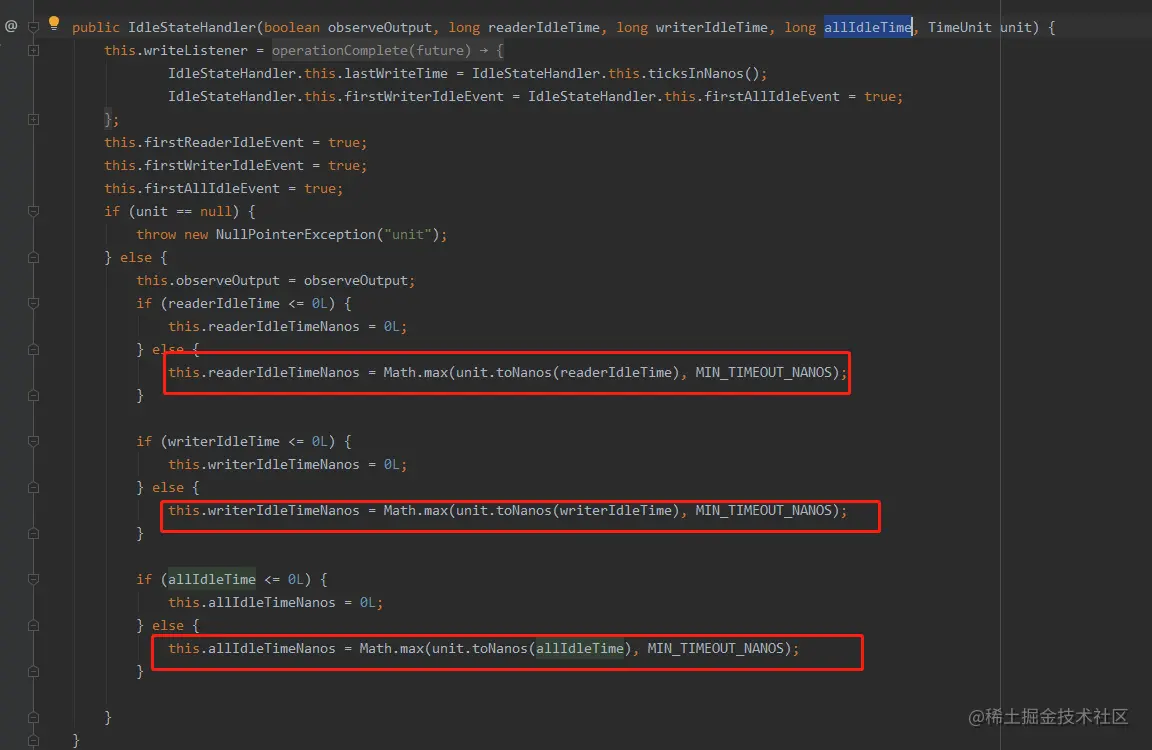Toggle fold marker at '} else {' after throw
Image resolution: width=1152 pixels, height=750 pixels.
[x=33, y=258]
